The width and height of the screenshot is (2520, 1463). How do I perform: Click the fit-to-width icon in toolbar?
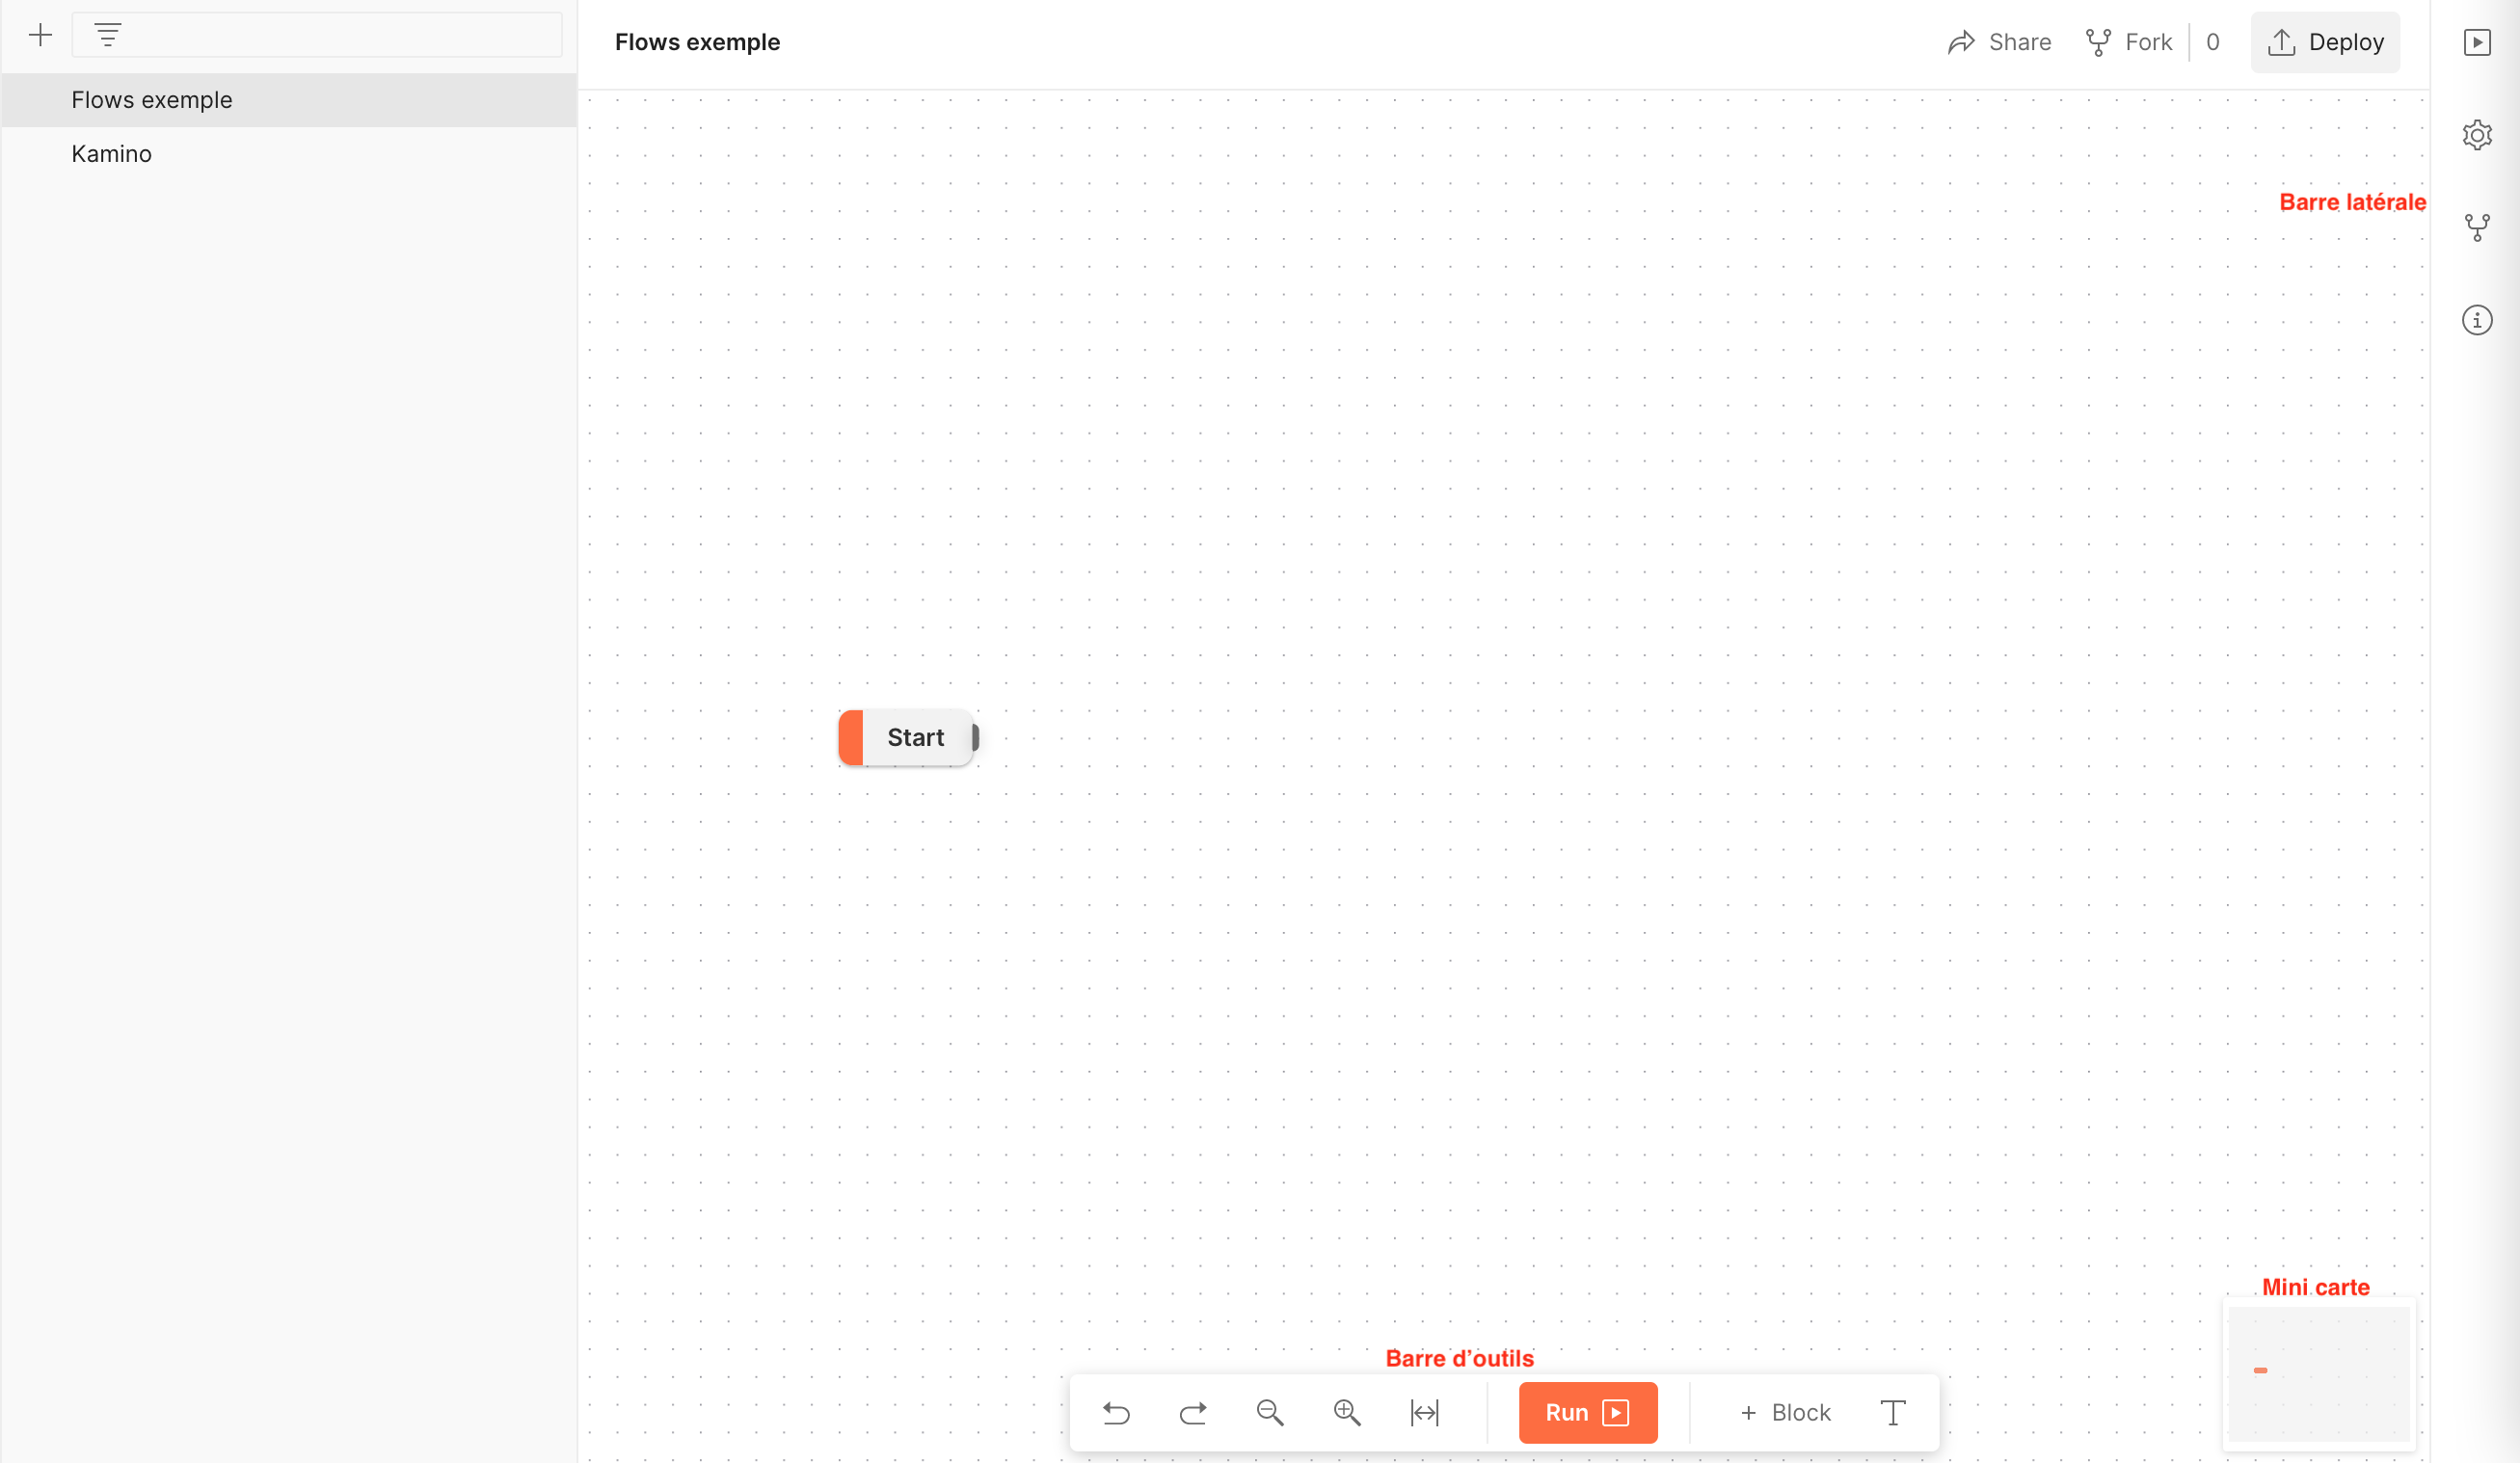tap(1424, 1412)
